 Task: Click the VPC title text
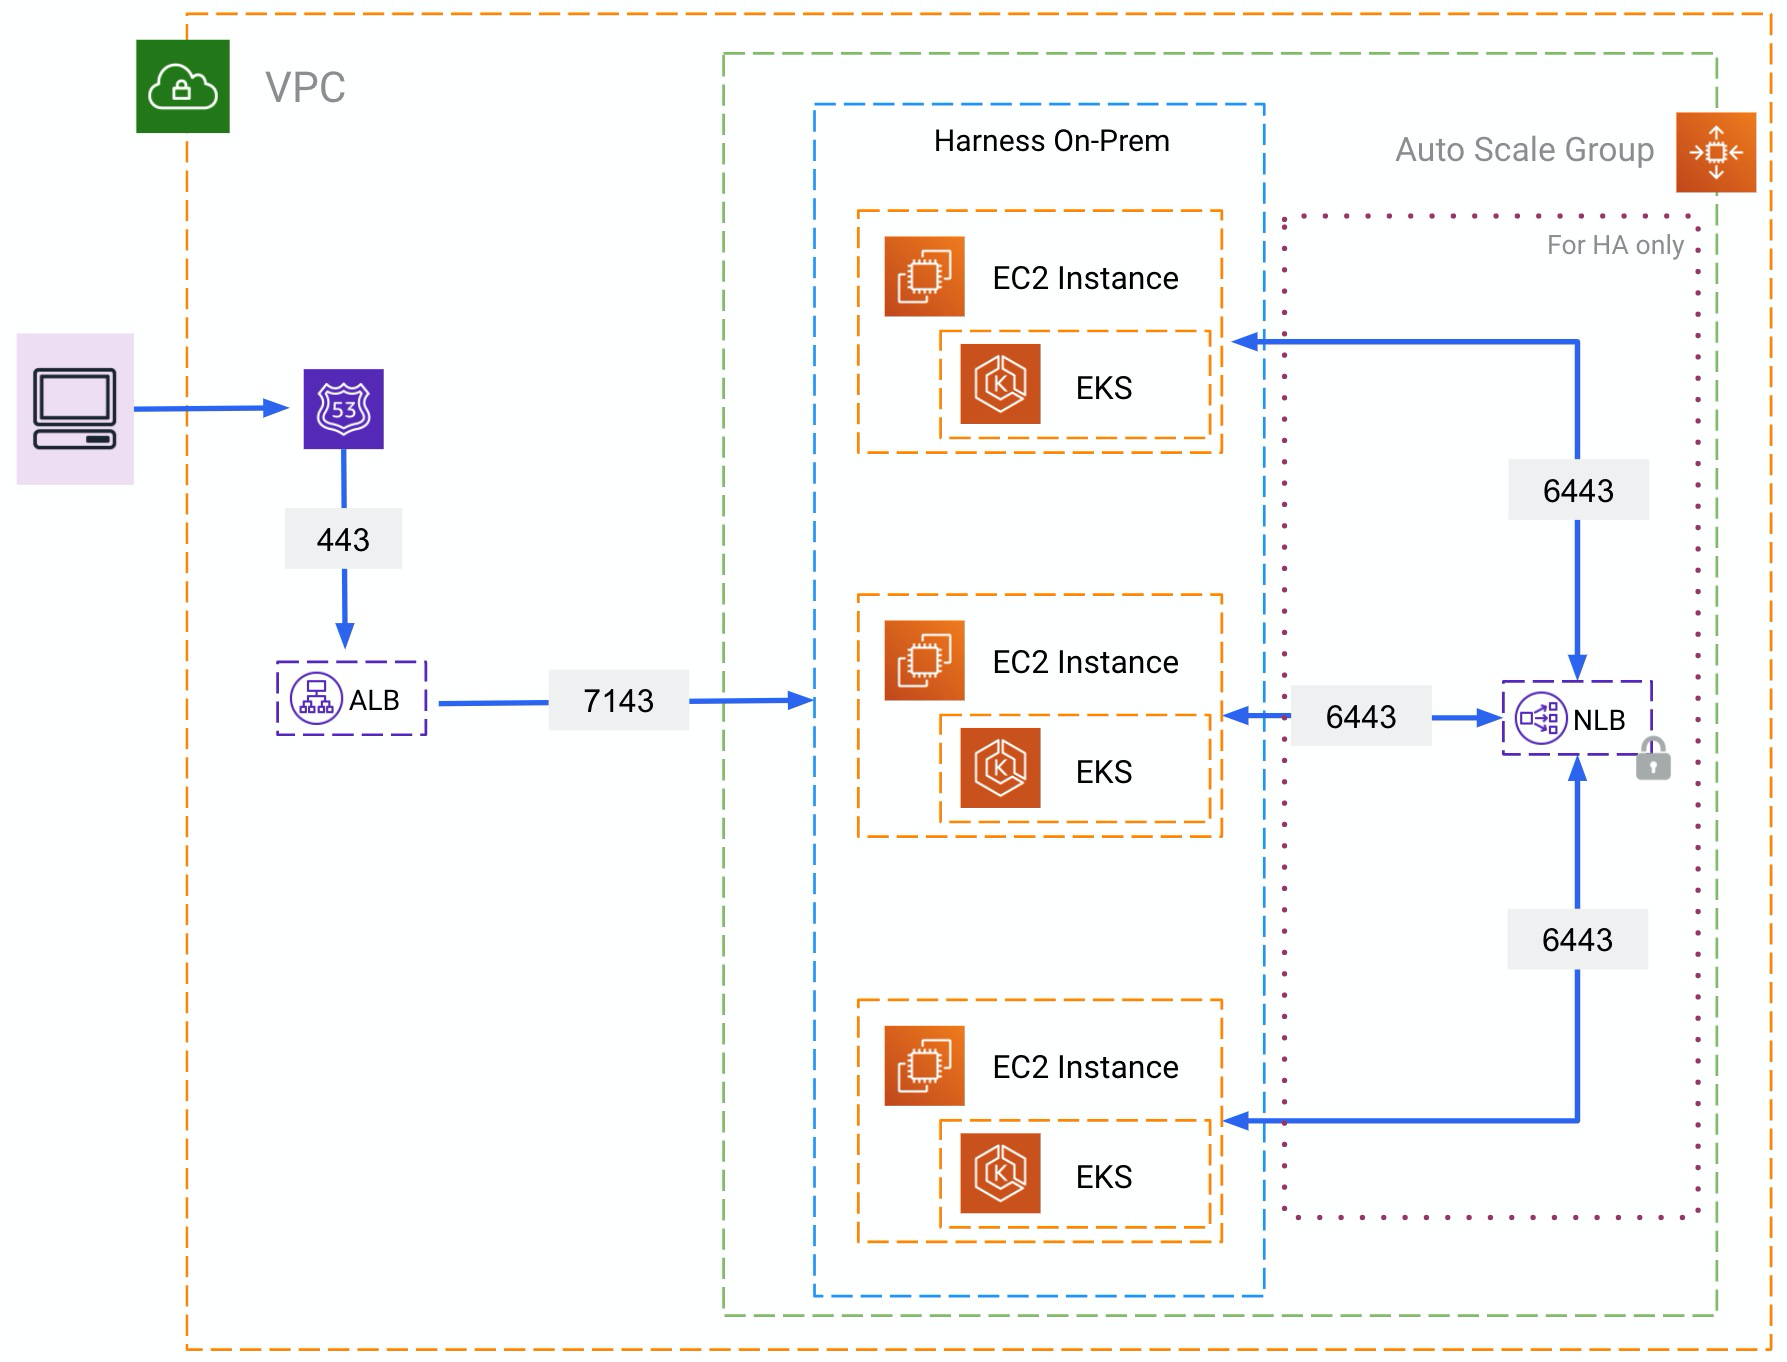point(305,87)
